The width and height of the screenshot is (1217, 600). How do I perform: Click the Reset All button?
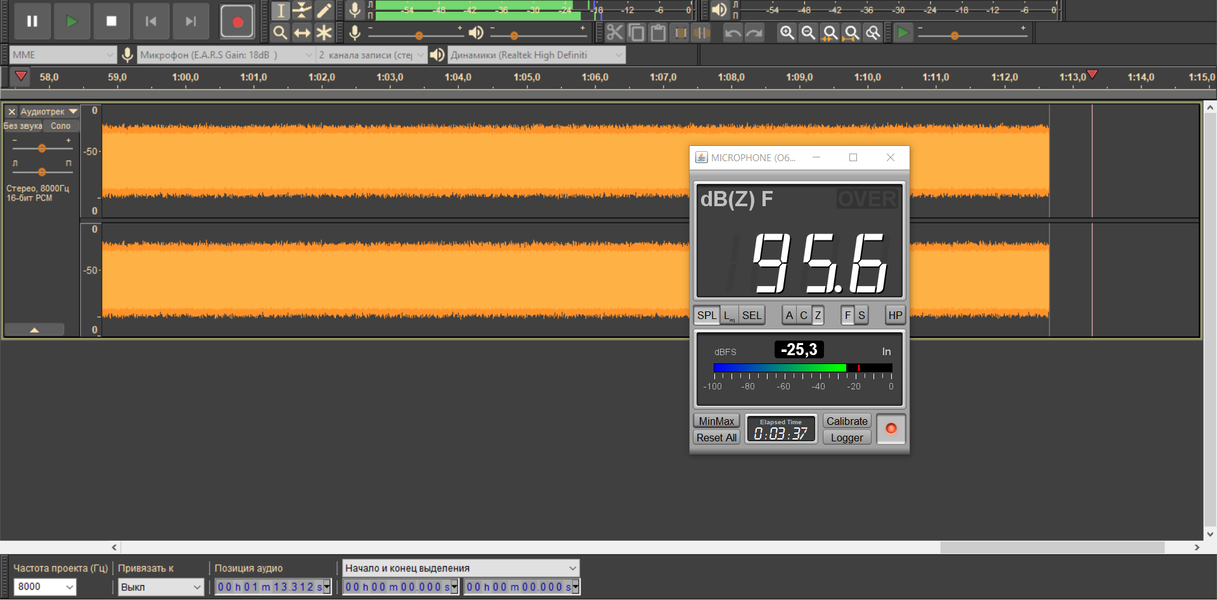716,437
